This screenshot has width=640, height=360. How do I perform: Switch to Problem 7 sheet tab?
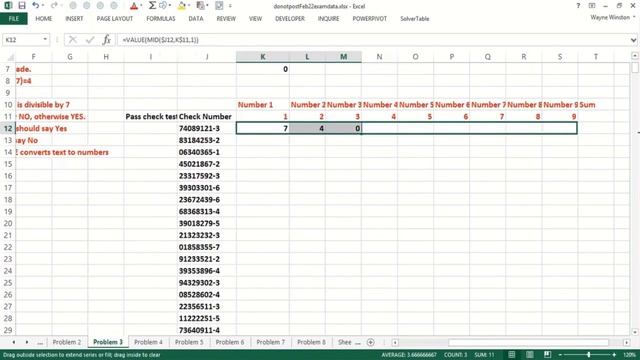click(271, 342)
